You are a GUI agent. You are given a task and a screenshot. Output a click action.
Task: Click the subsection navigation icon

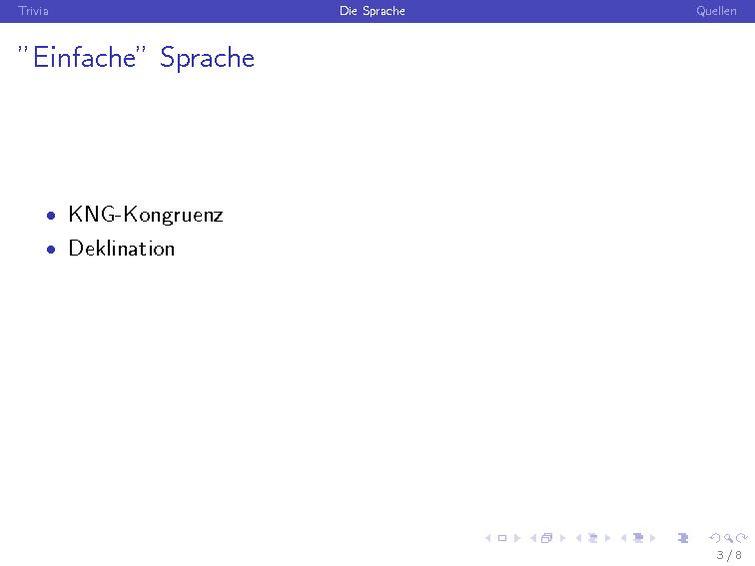(592, 538)
